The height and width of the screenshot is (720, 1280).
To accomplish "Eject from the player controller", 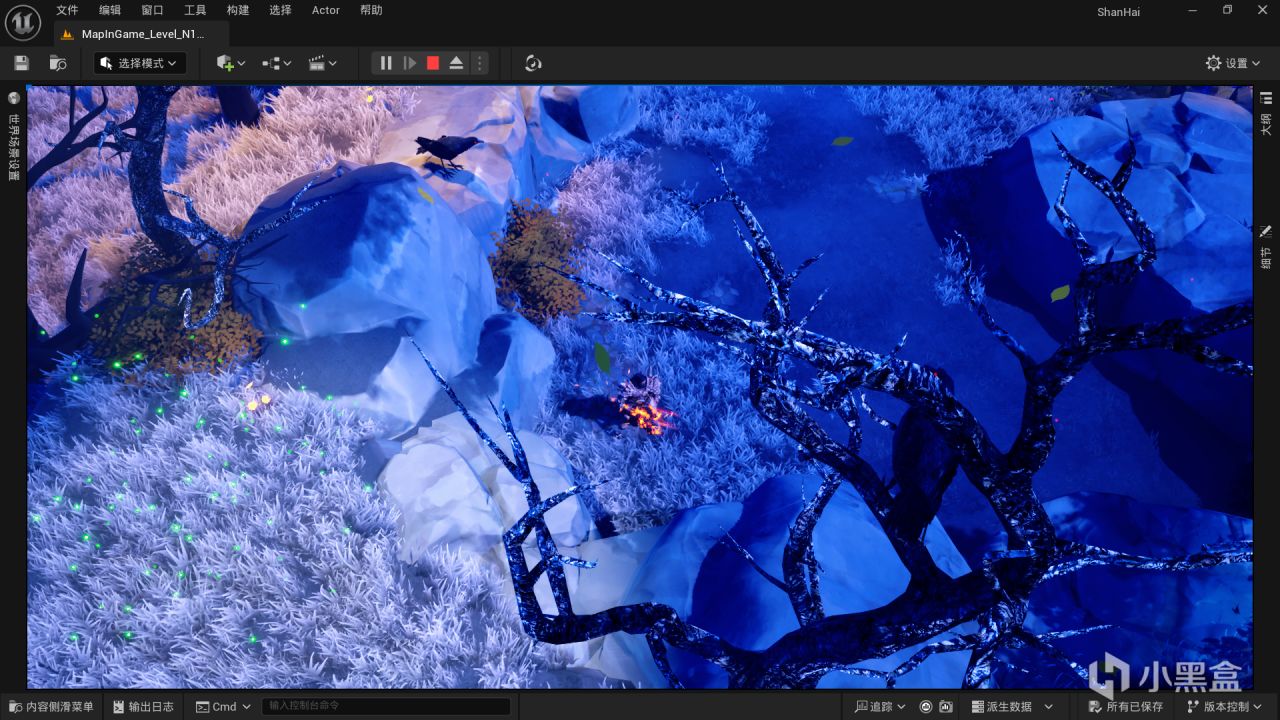I will tap(456, 63).
